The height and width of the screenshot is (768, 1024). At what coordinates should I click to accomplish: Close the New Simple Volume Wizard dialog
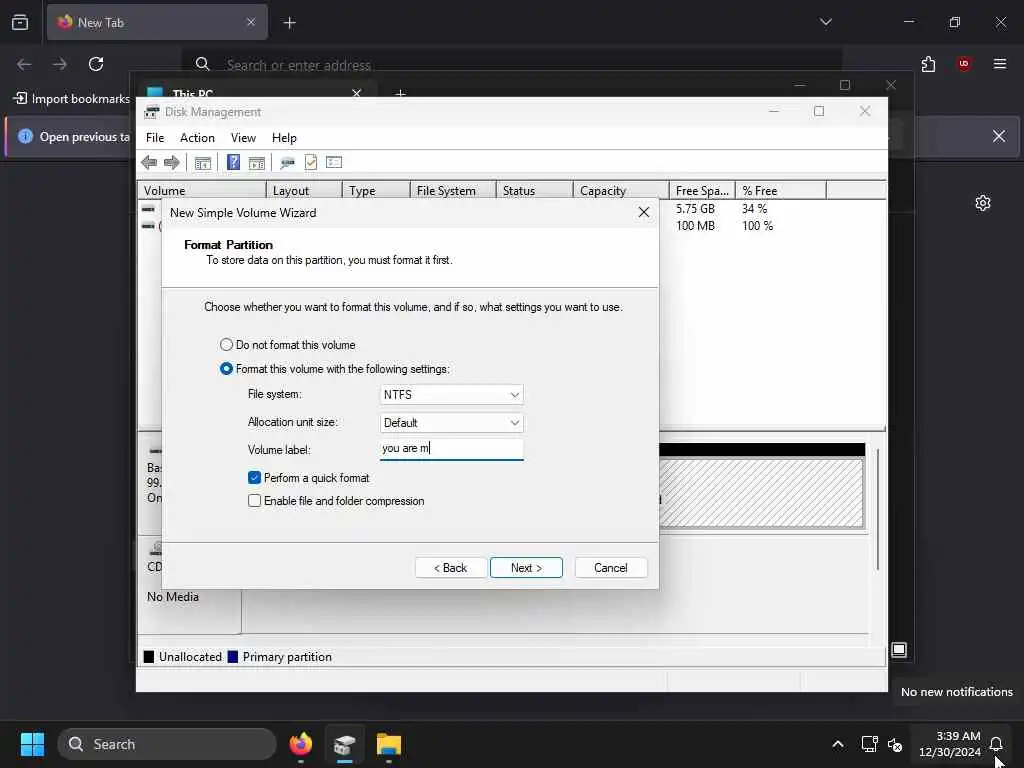click(x=643, y=212)
